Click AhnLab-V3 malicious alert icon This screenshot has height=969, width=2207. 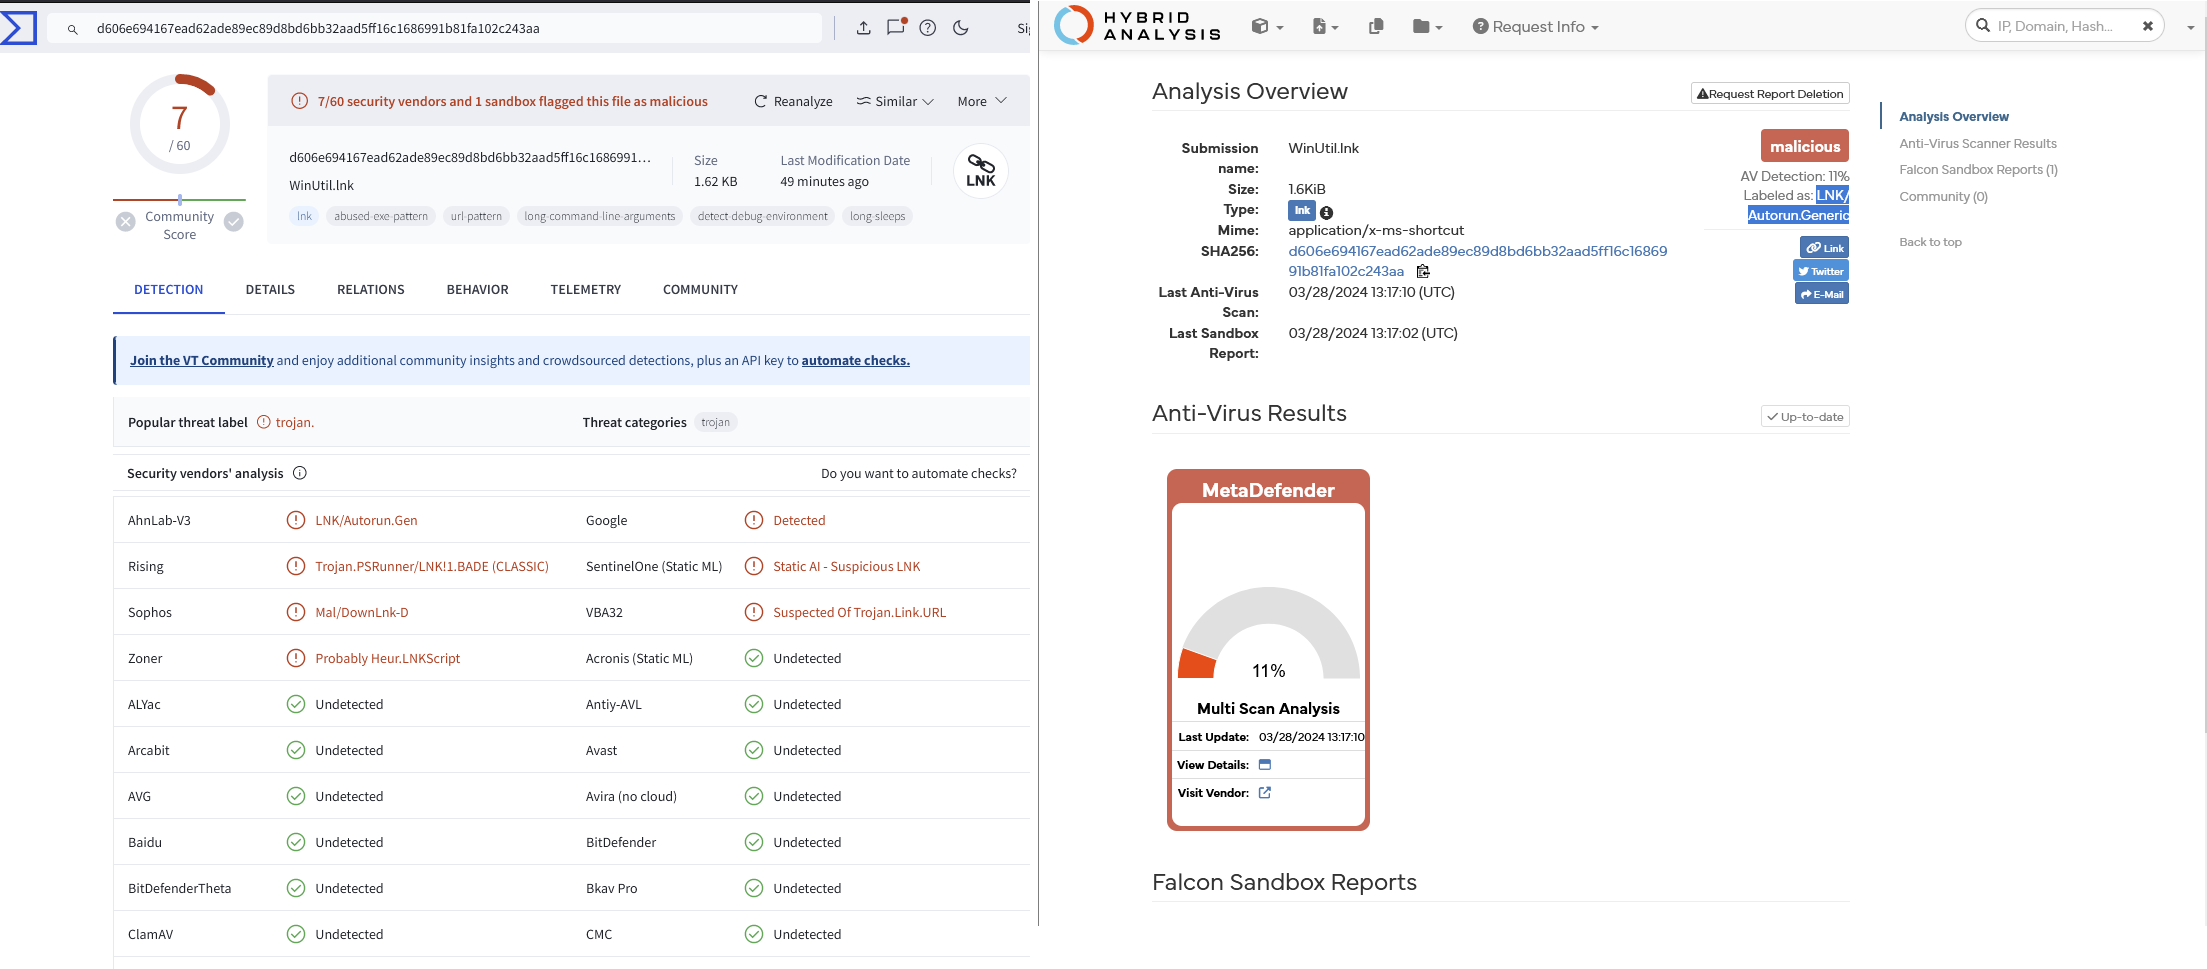tap(296, 520)
